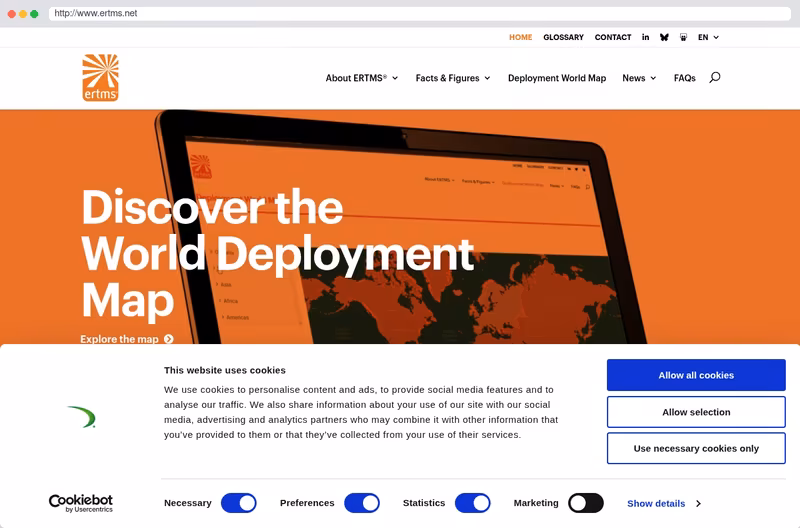800x528 pixels.
Task: Click the green swoosh logo in cookie banner
Action: (x=82, y=416)
